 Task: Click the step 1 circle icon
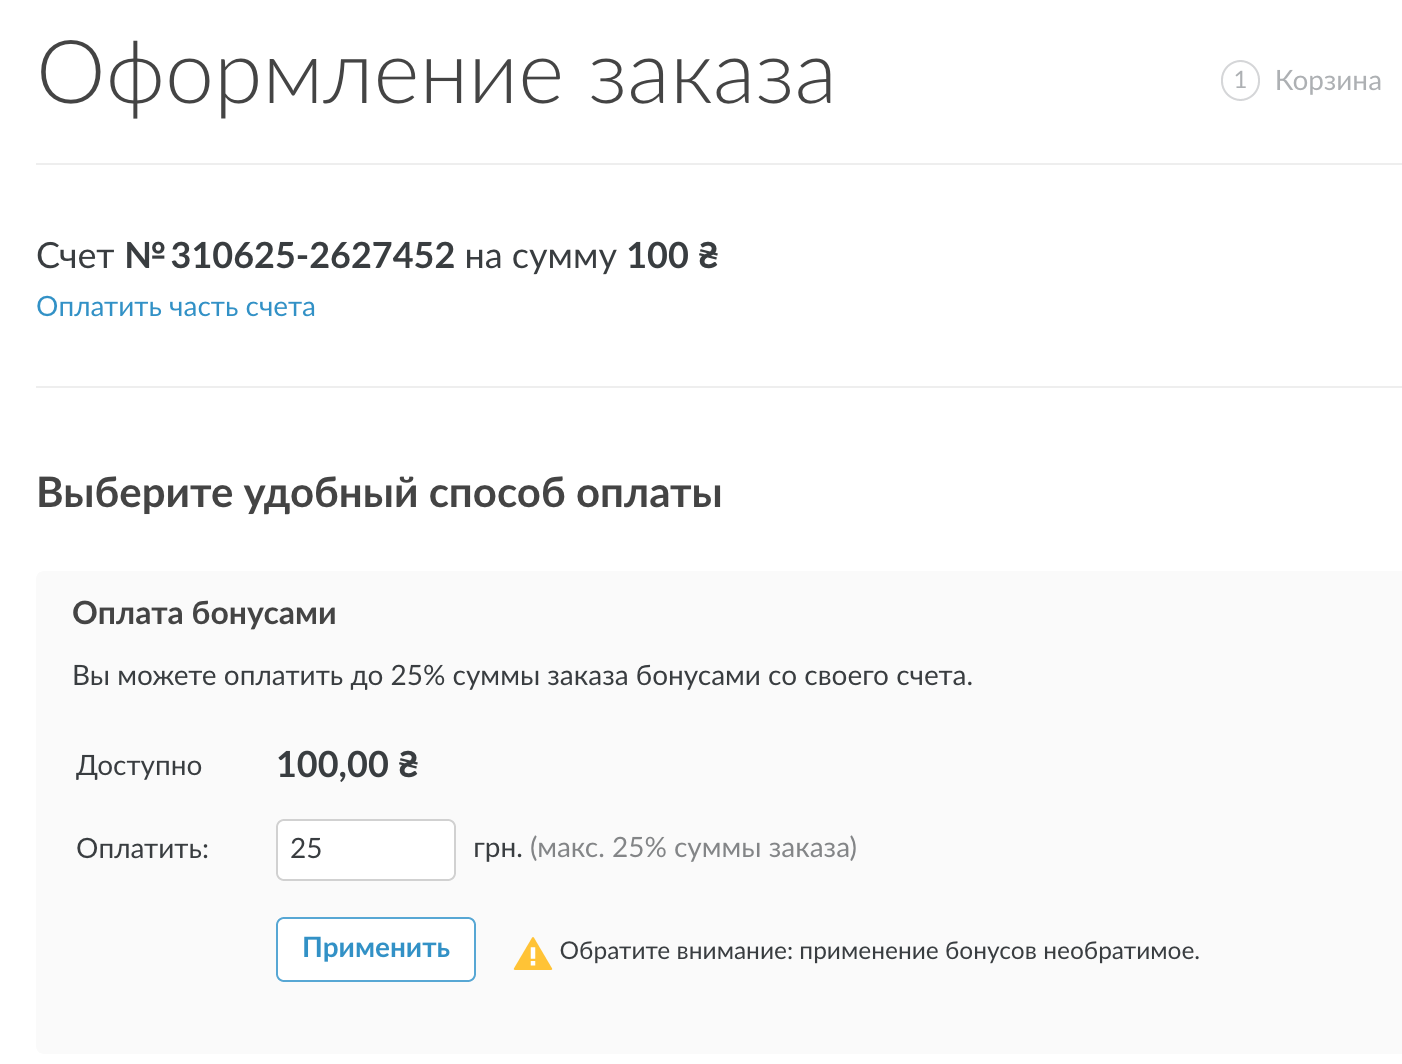(x=1240, y=80)
